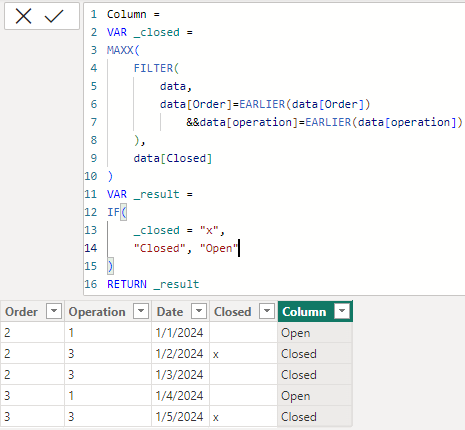Open the Closed column filter dropdown

click(267, 311)
